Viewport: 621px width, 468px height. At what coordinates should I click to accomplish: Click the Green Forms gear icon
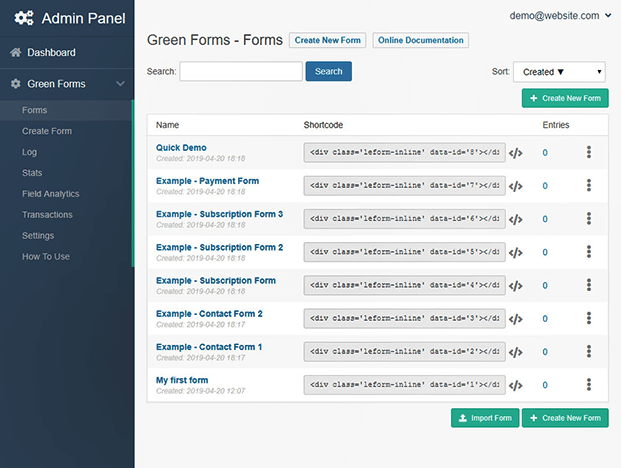tap(15, 84)
